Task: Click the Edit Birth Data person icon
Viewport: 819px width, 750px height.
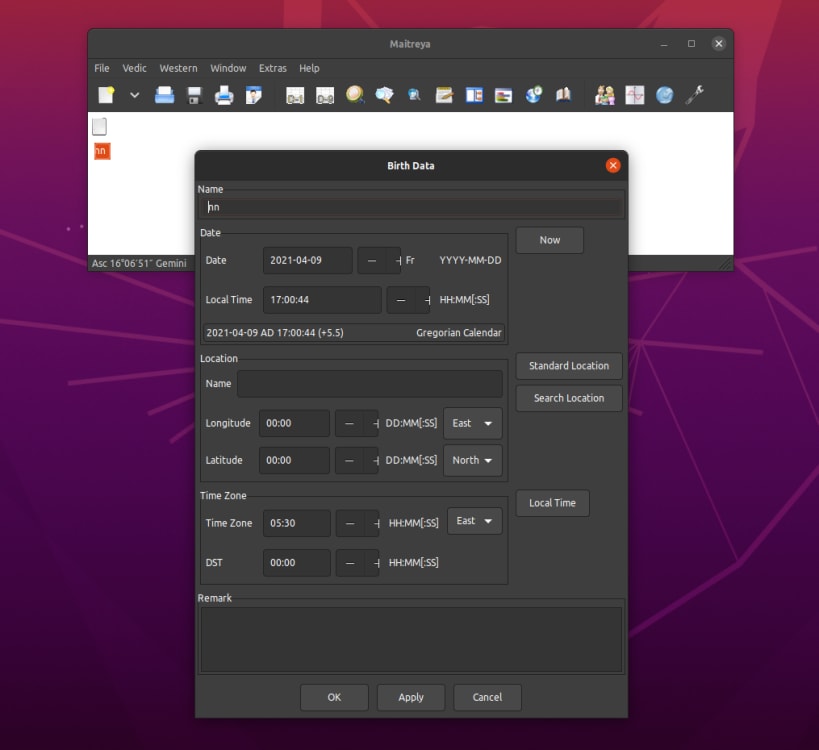Action: coord(254,95)
